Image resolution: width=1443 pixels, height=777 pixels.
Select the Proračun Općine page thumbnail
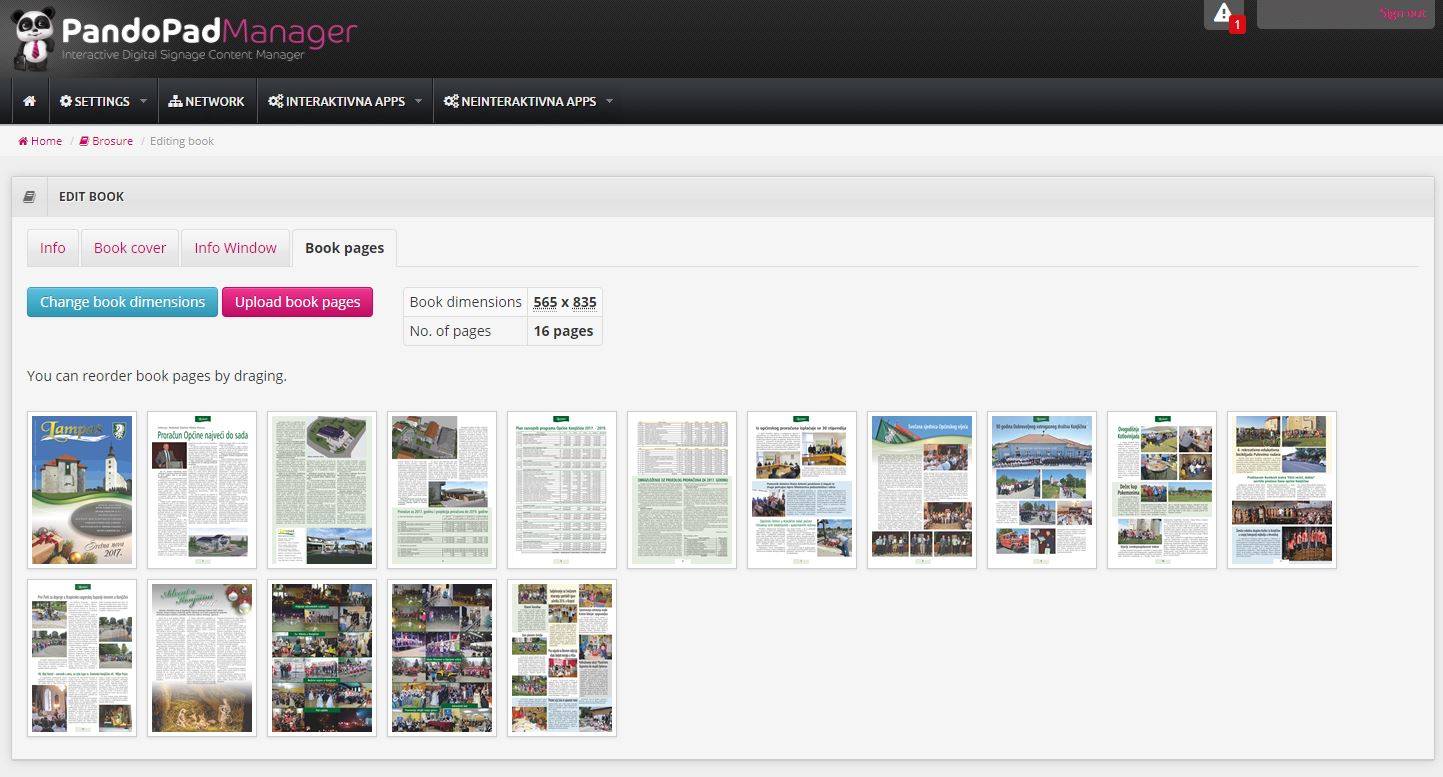202,489
